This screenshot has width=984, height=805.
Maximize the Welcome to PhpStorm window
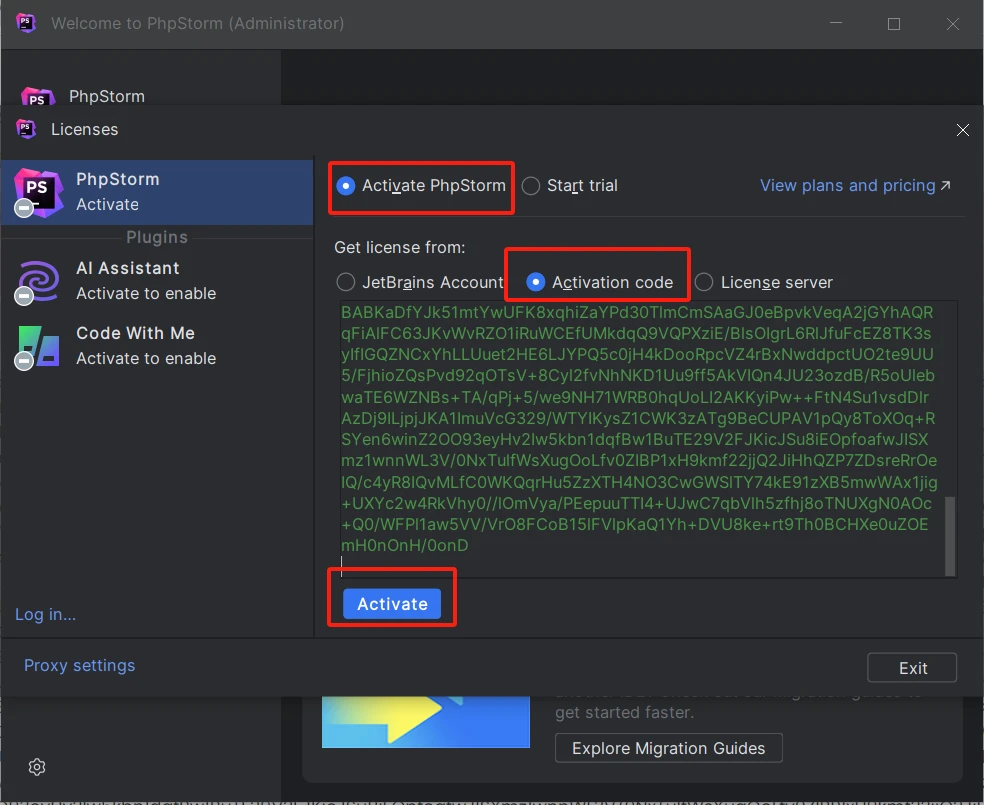click(894, 24)
